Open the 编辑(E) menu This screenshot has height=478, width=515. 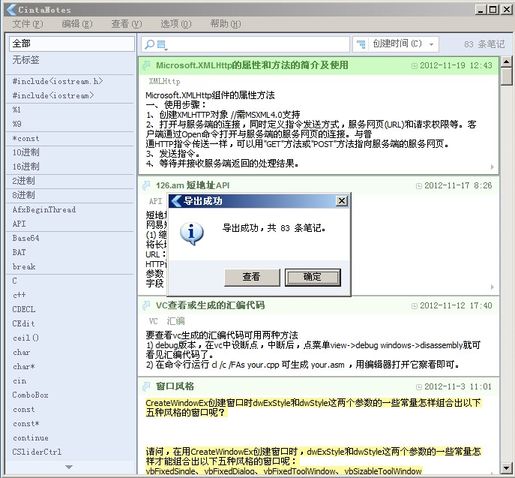point(77,24)
